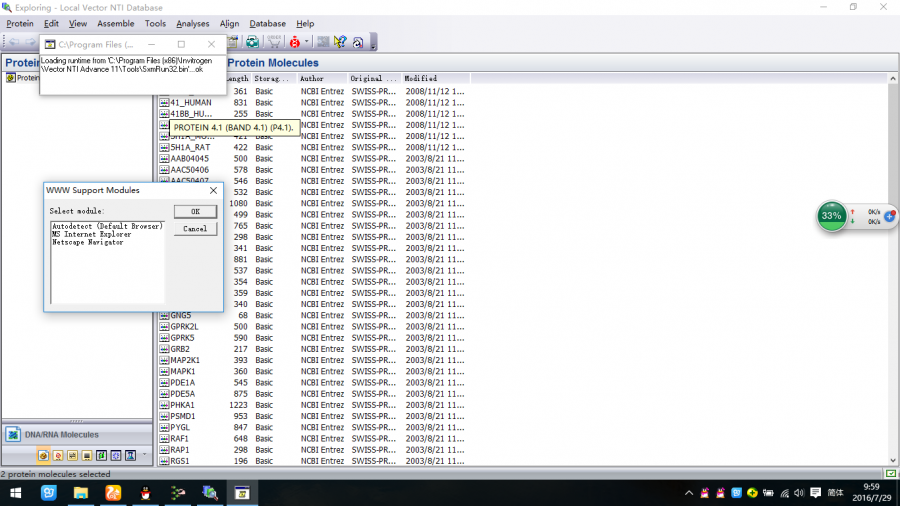Viewport: 900px width, 506px height.
Task: Click Cancel in WWW Support Modules dialog
Action: [x=195, y=229]
